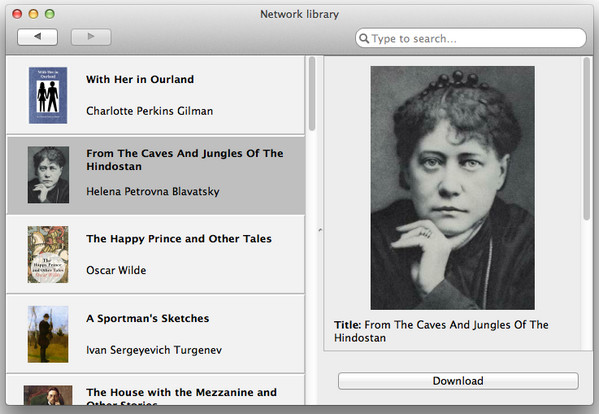Download the selected book
The width and height of the screenshot is (599, 414).
pyautogui.click(x=458, y=381)
